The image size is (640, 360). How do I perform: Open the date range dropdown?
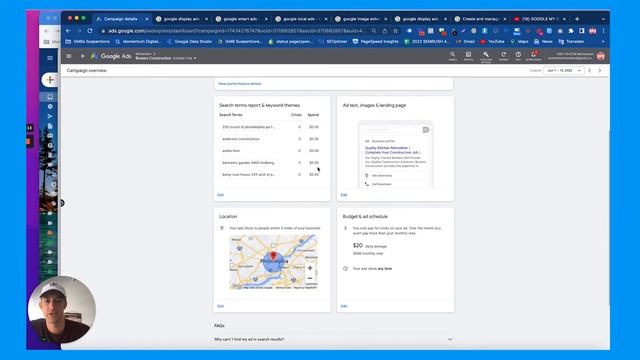tap(563, 71)
